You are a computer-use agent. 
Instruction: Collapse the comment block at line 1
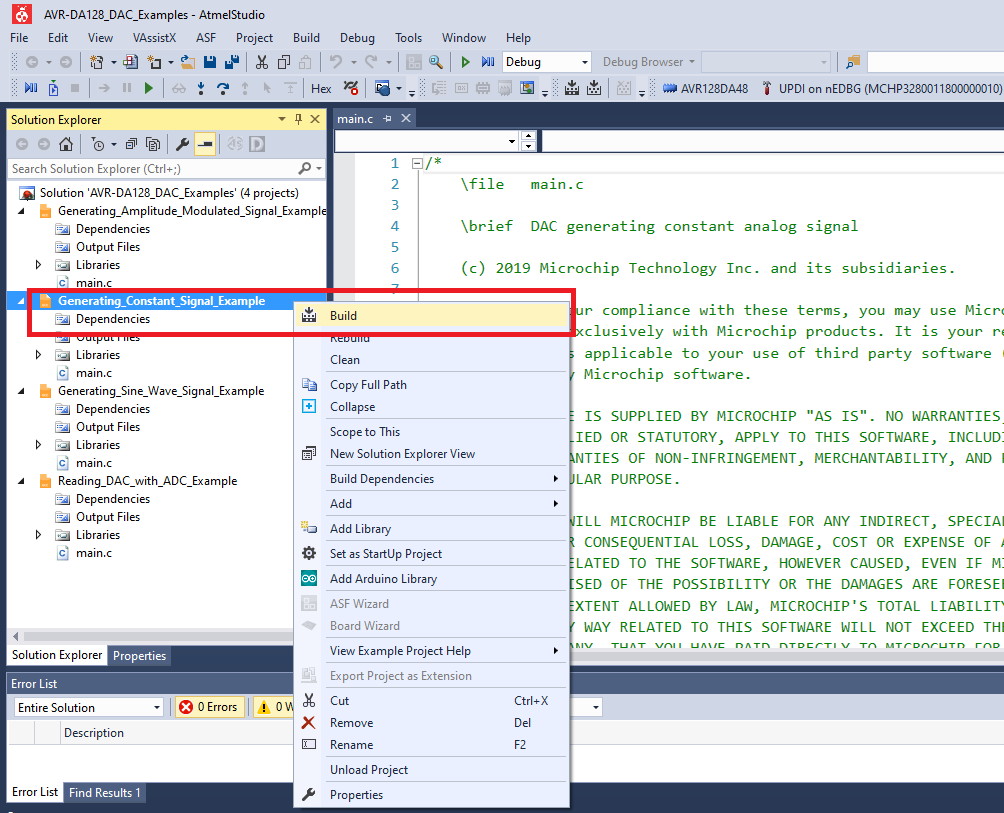pyautogui.click(x=417, y=164)
